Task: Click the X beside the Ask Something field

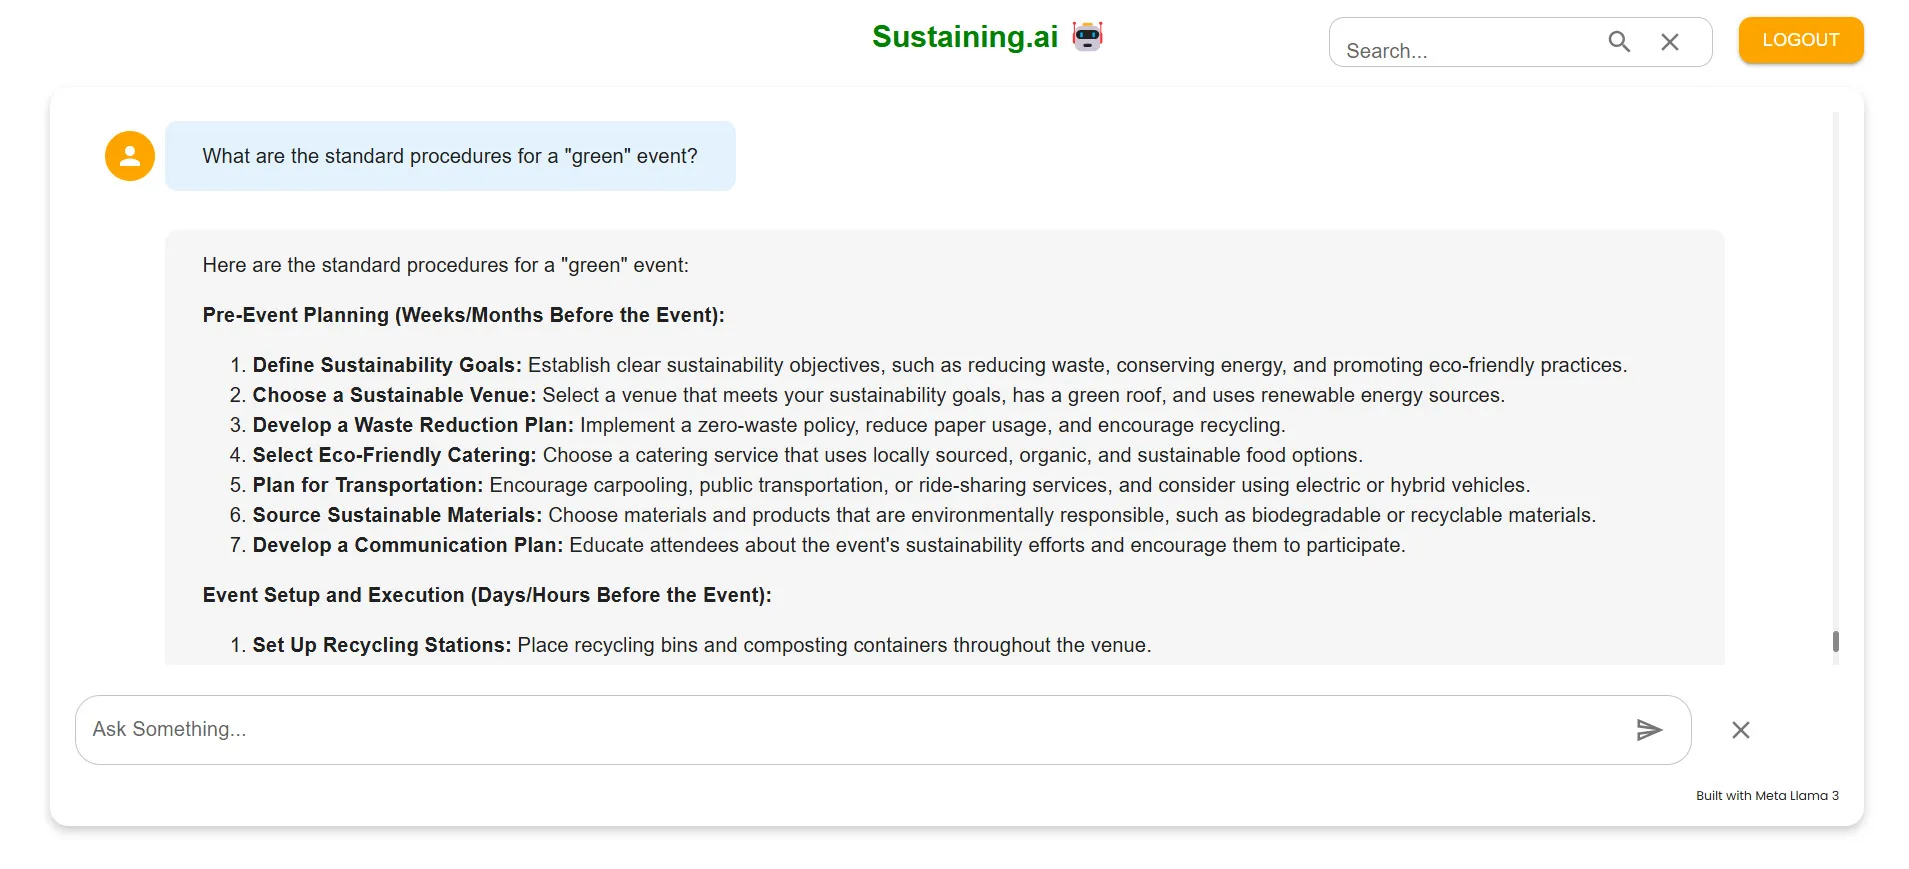Action: (x=1741, y=730)
